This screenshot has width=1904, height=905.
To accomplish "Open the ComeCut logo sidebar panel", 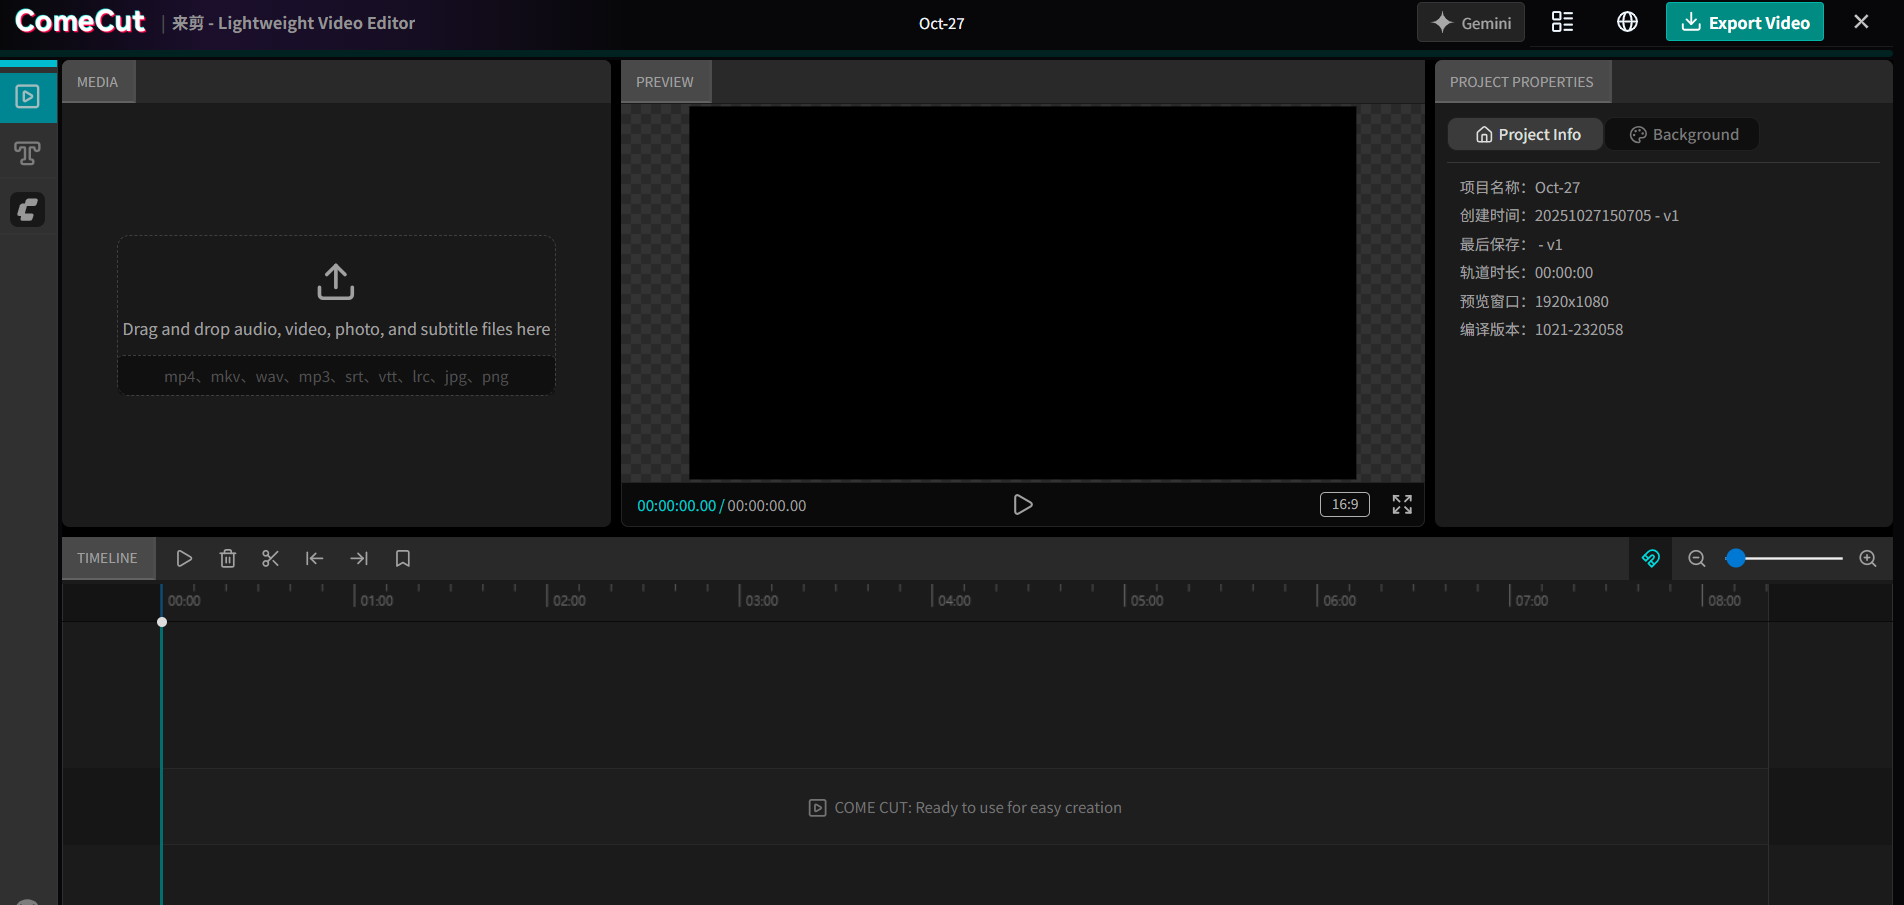I will pyautogui.click(x=28, y=210).
